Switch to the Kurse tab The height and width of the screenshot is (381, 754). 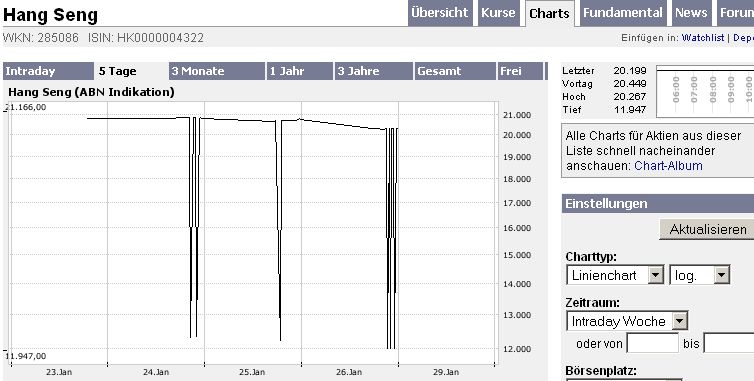point(498,13)
